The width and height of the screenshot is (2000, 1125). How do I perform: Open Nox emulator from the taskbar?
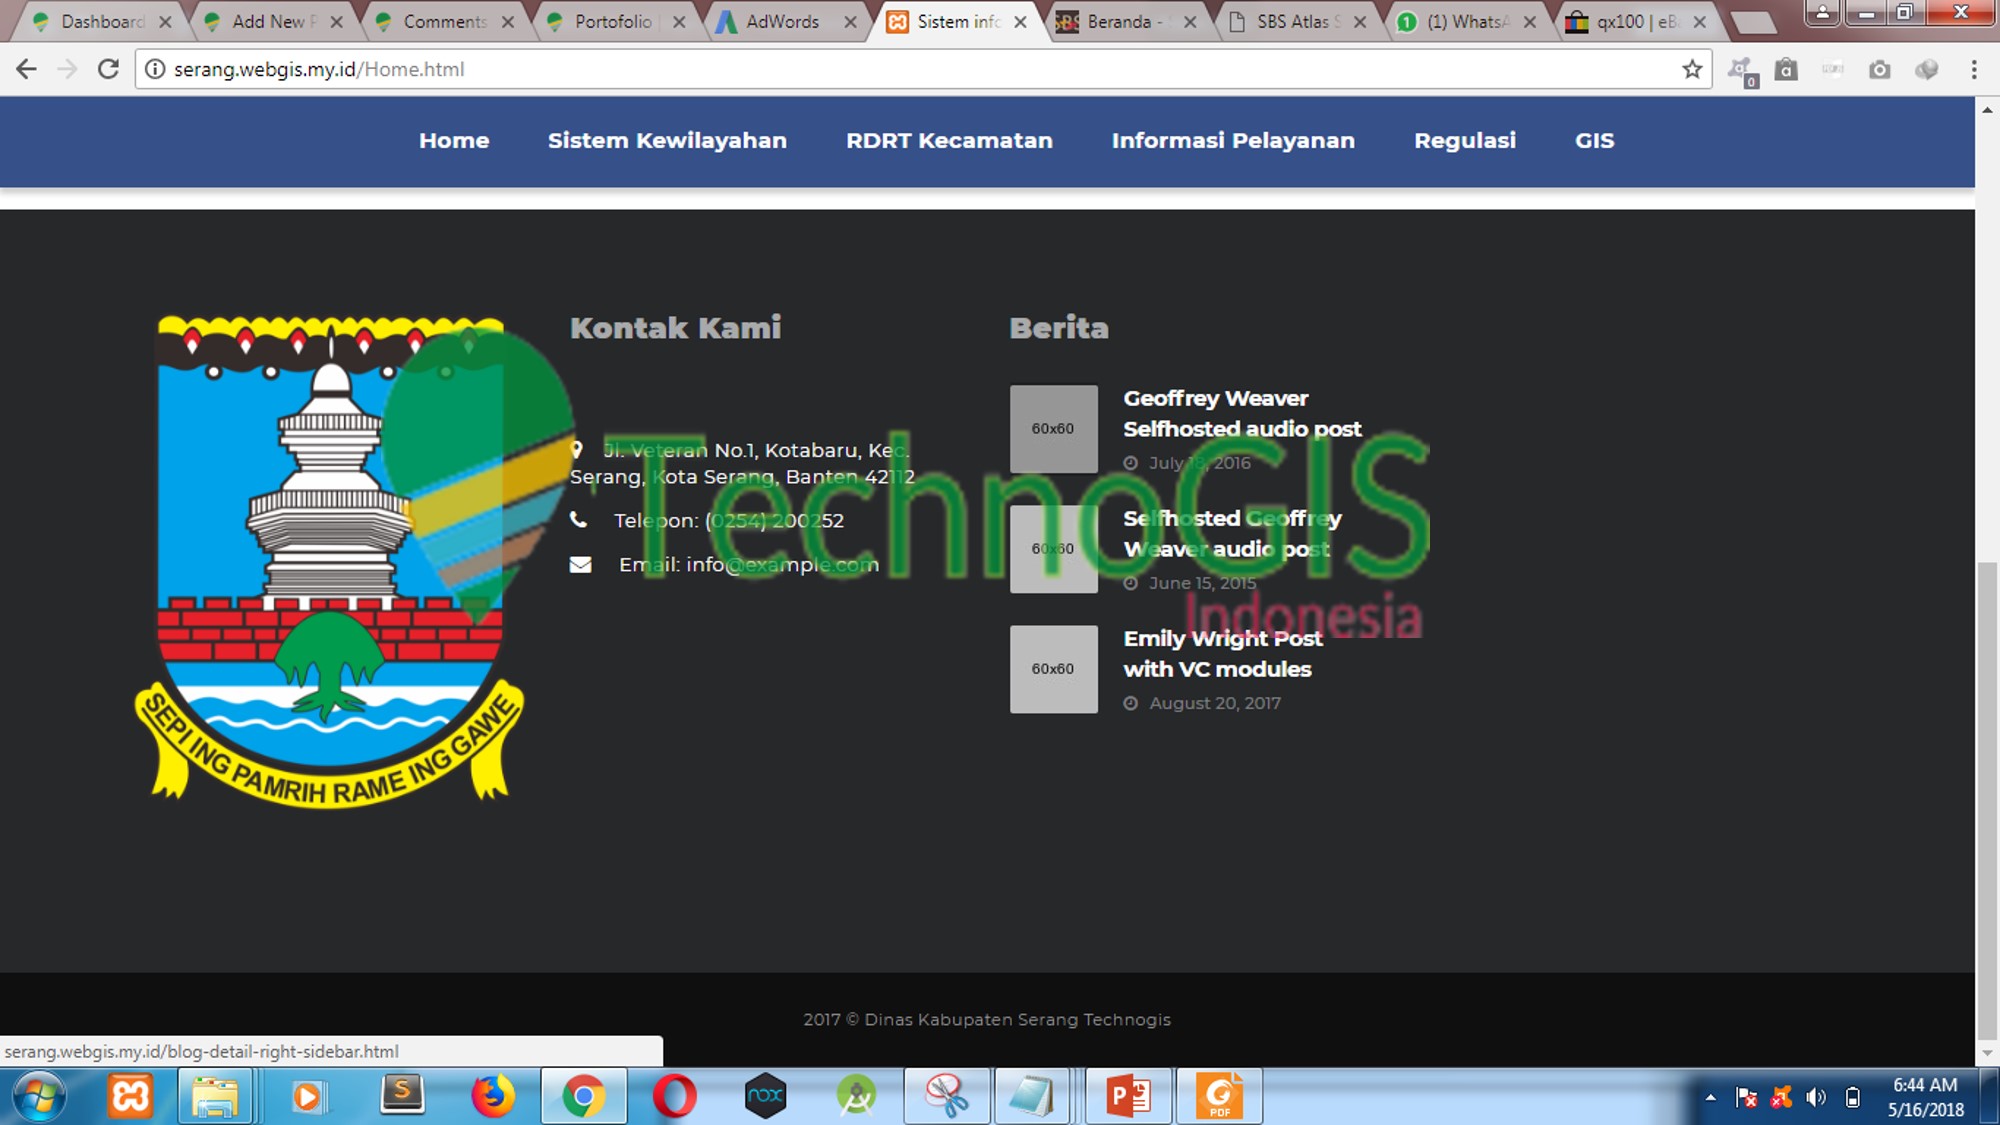click(766, 1097)
